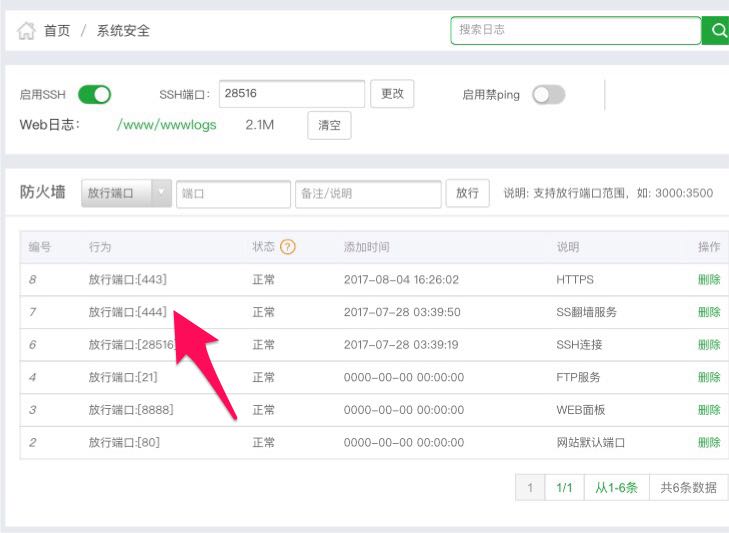
Task: Toggle the enable SSH switch
Action: coord(94,95)
